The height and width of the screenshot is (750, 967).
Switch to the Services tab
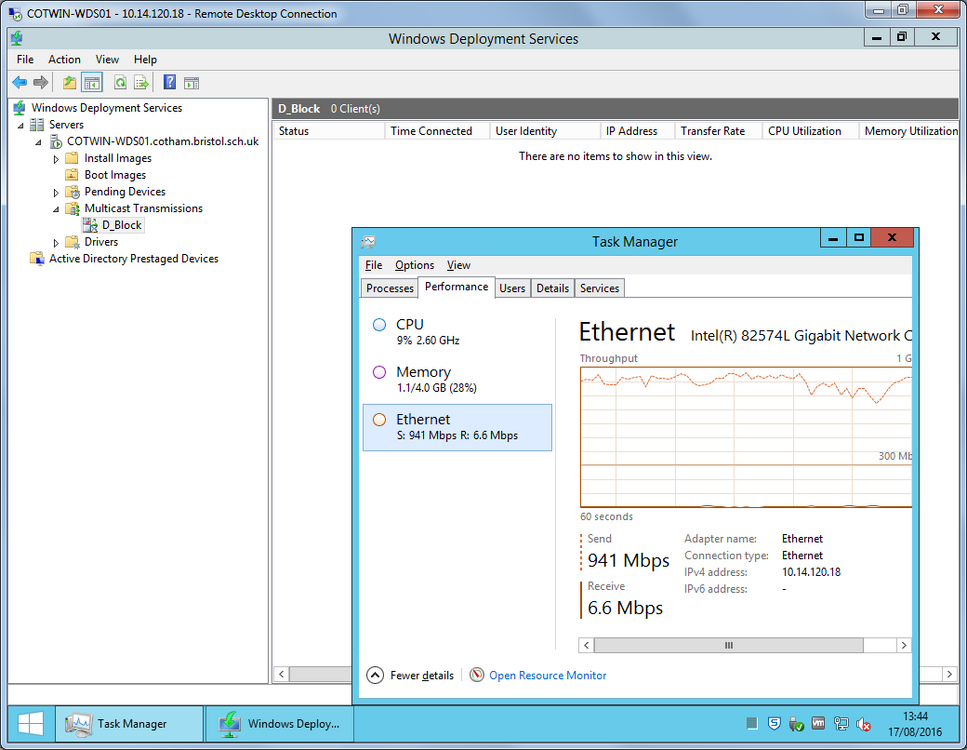[599, 288]
